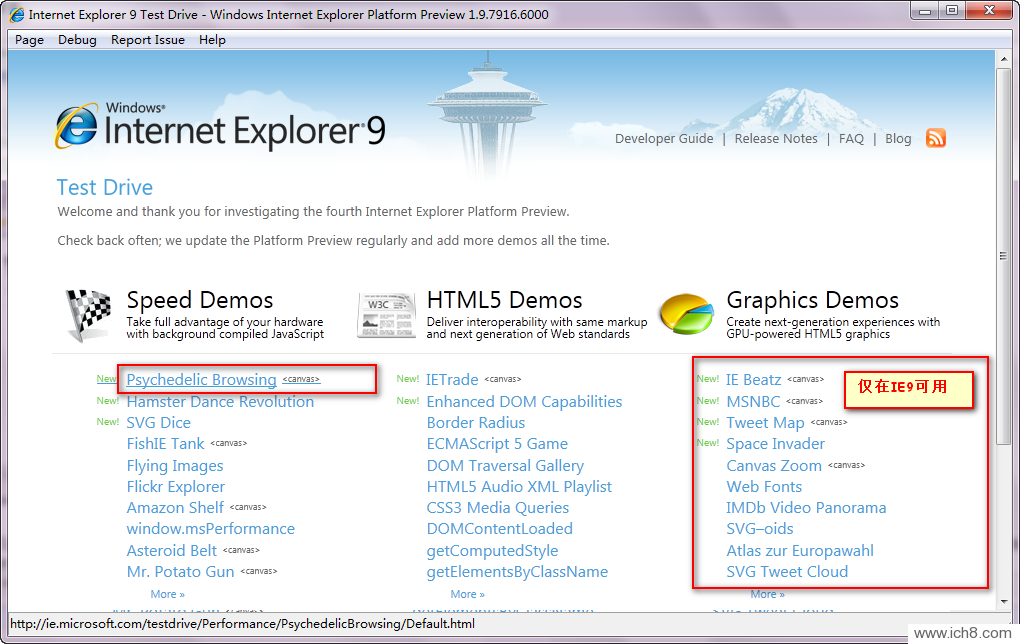Launch the Asteroid Belt demo
Viewport: 1020px width, 644px height.
click(171, 550)
